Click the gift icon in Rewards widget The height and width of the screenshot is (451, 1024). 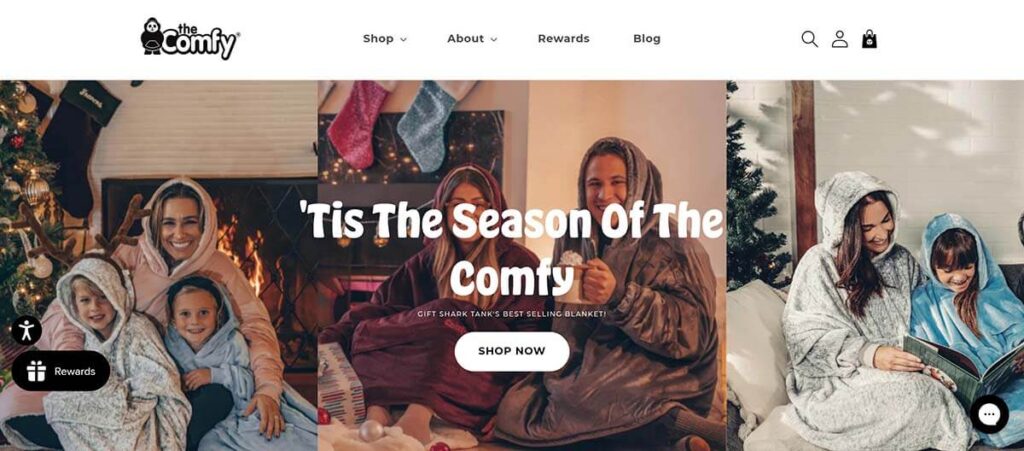pyautogui.click(x=36, y=371)
